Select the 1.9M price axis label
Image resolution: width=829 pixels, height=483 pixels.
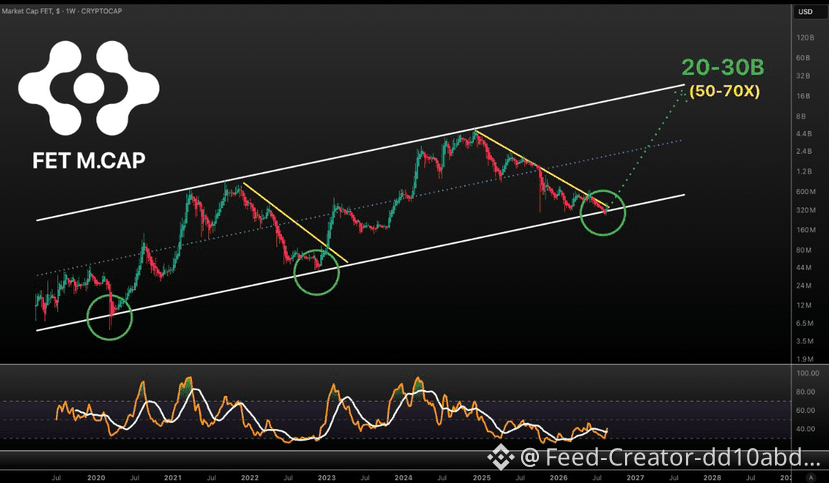tap(805, 359)
